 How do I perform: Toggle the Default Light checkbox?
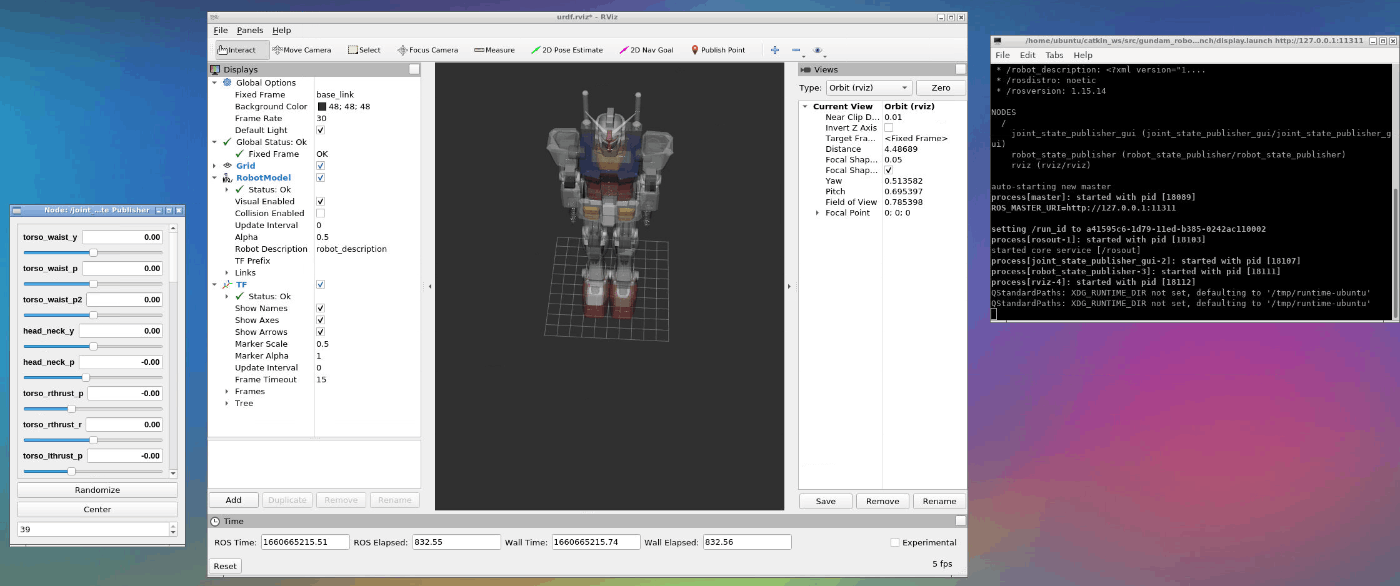[321, 130]
